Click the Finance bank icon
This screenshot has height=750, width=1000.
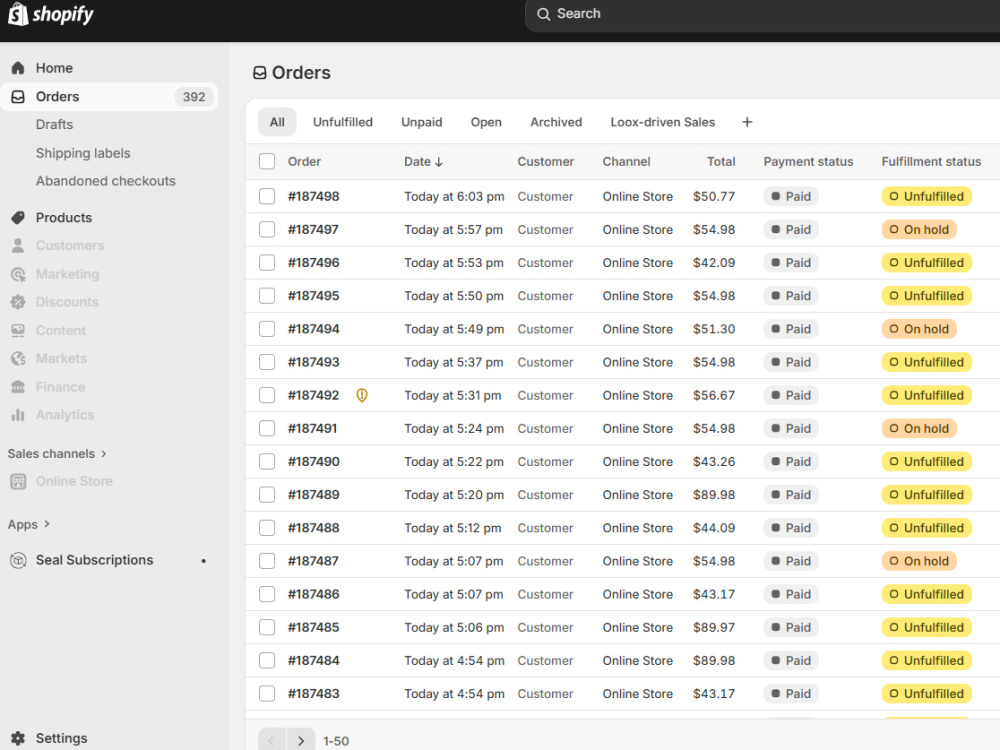(x=18, y=386)
